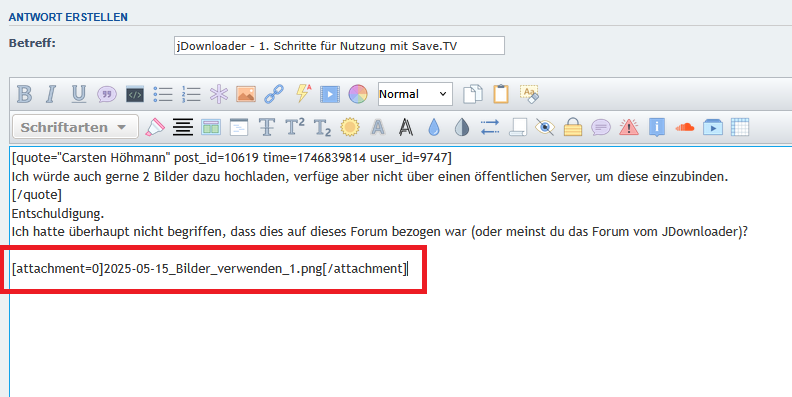Insert a SoundCloud embed
792x397 pixels.
point(684,127)
